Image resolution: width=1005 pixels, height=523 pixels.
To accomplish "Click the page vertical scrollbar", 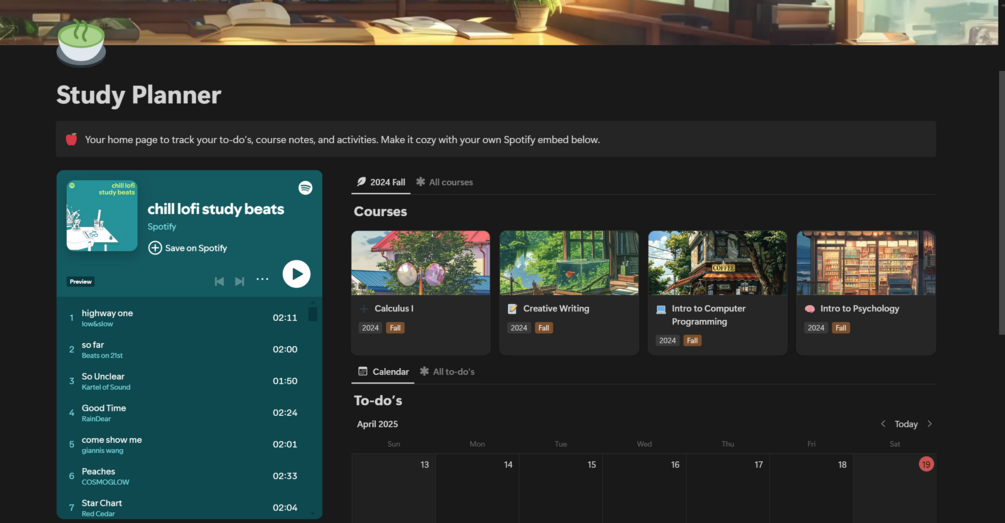I will coord(1001,202).
